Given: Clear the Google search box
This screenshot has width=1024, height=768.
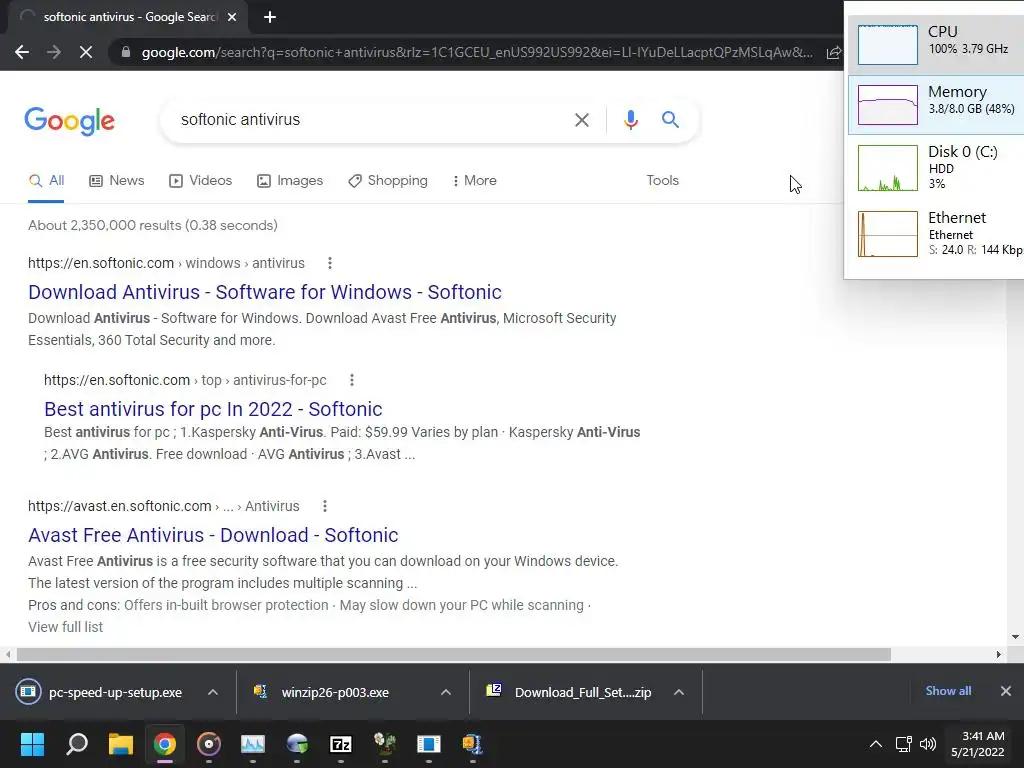Looking at the screenshot, I should (581, 120).
